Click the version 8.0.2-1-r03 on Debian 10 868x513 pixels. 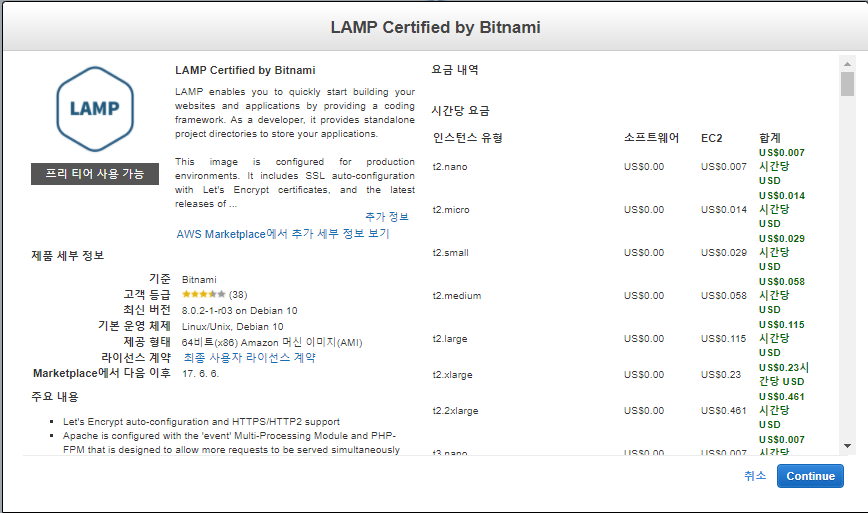pos(240,310)
